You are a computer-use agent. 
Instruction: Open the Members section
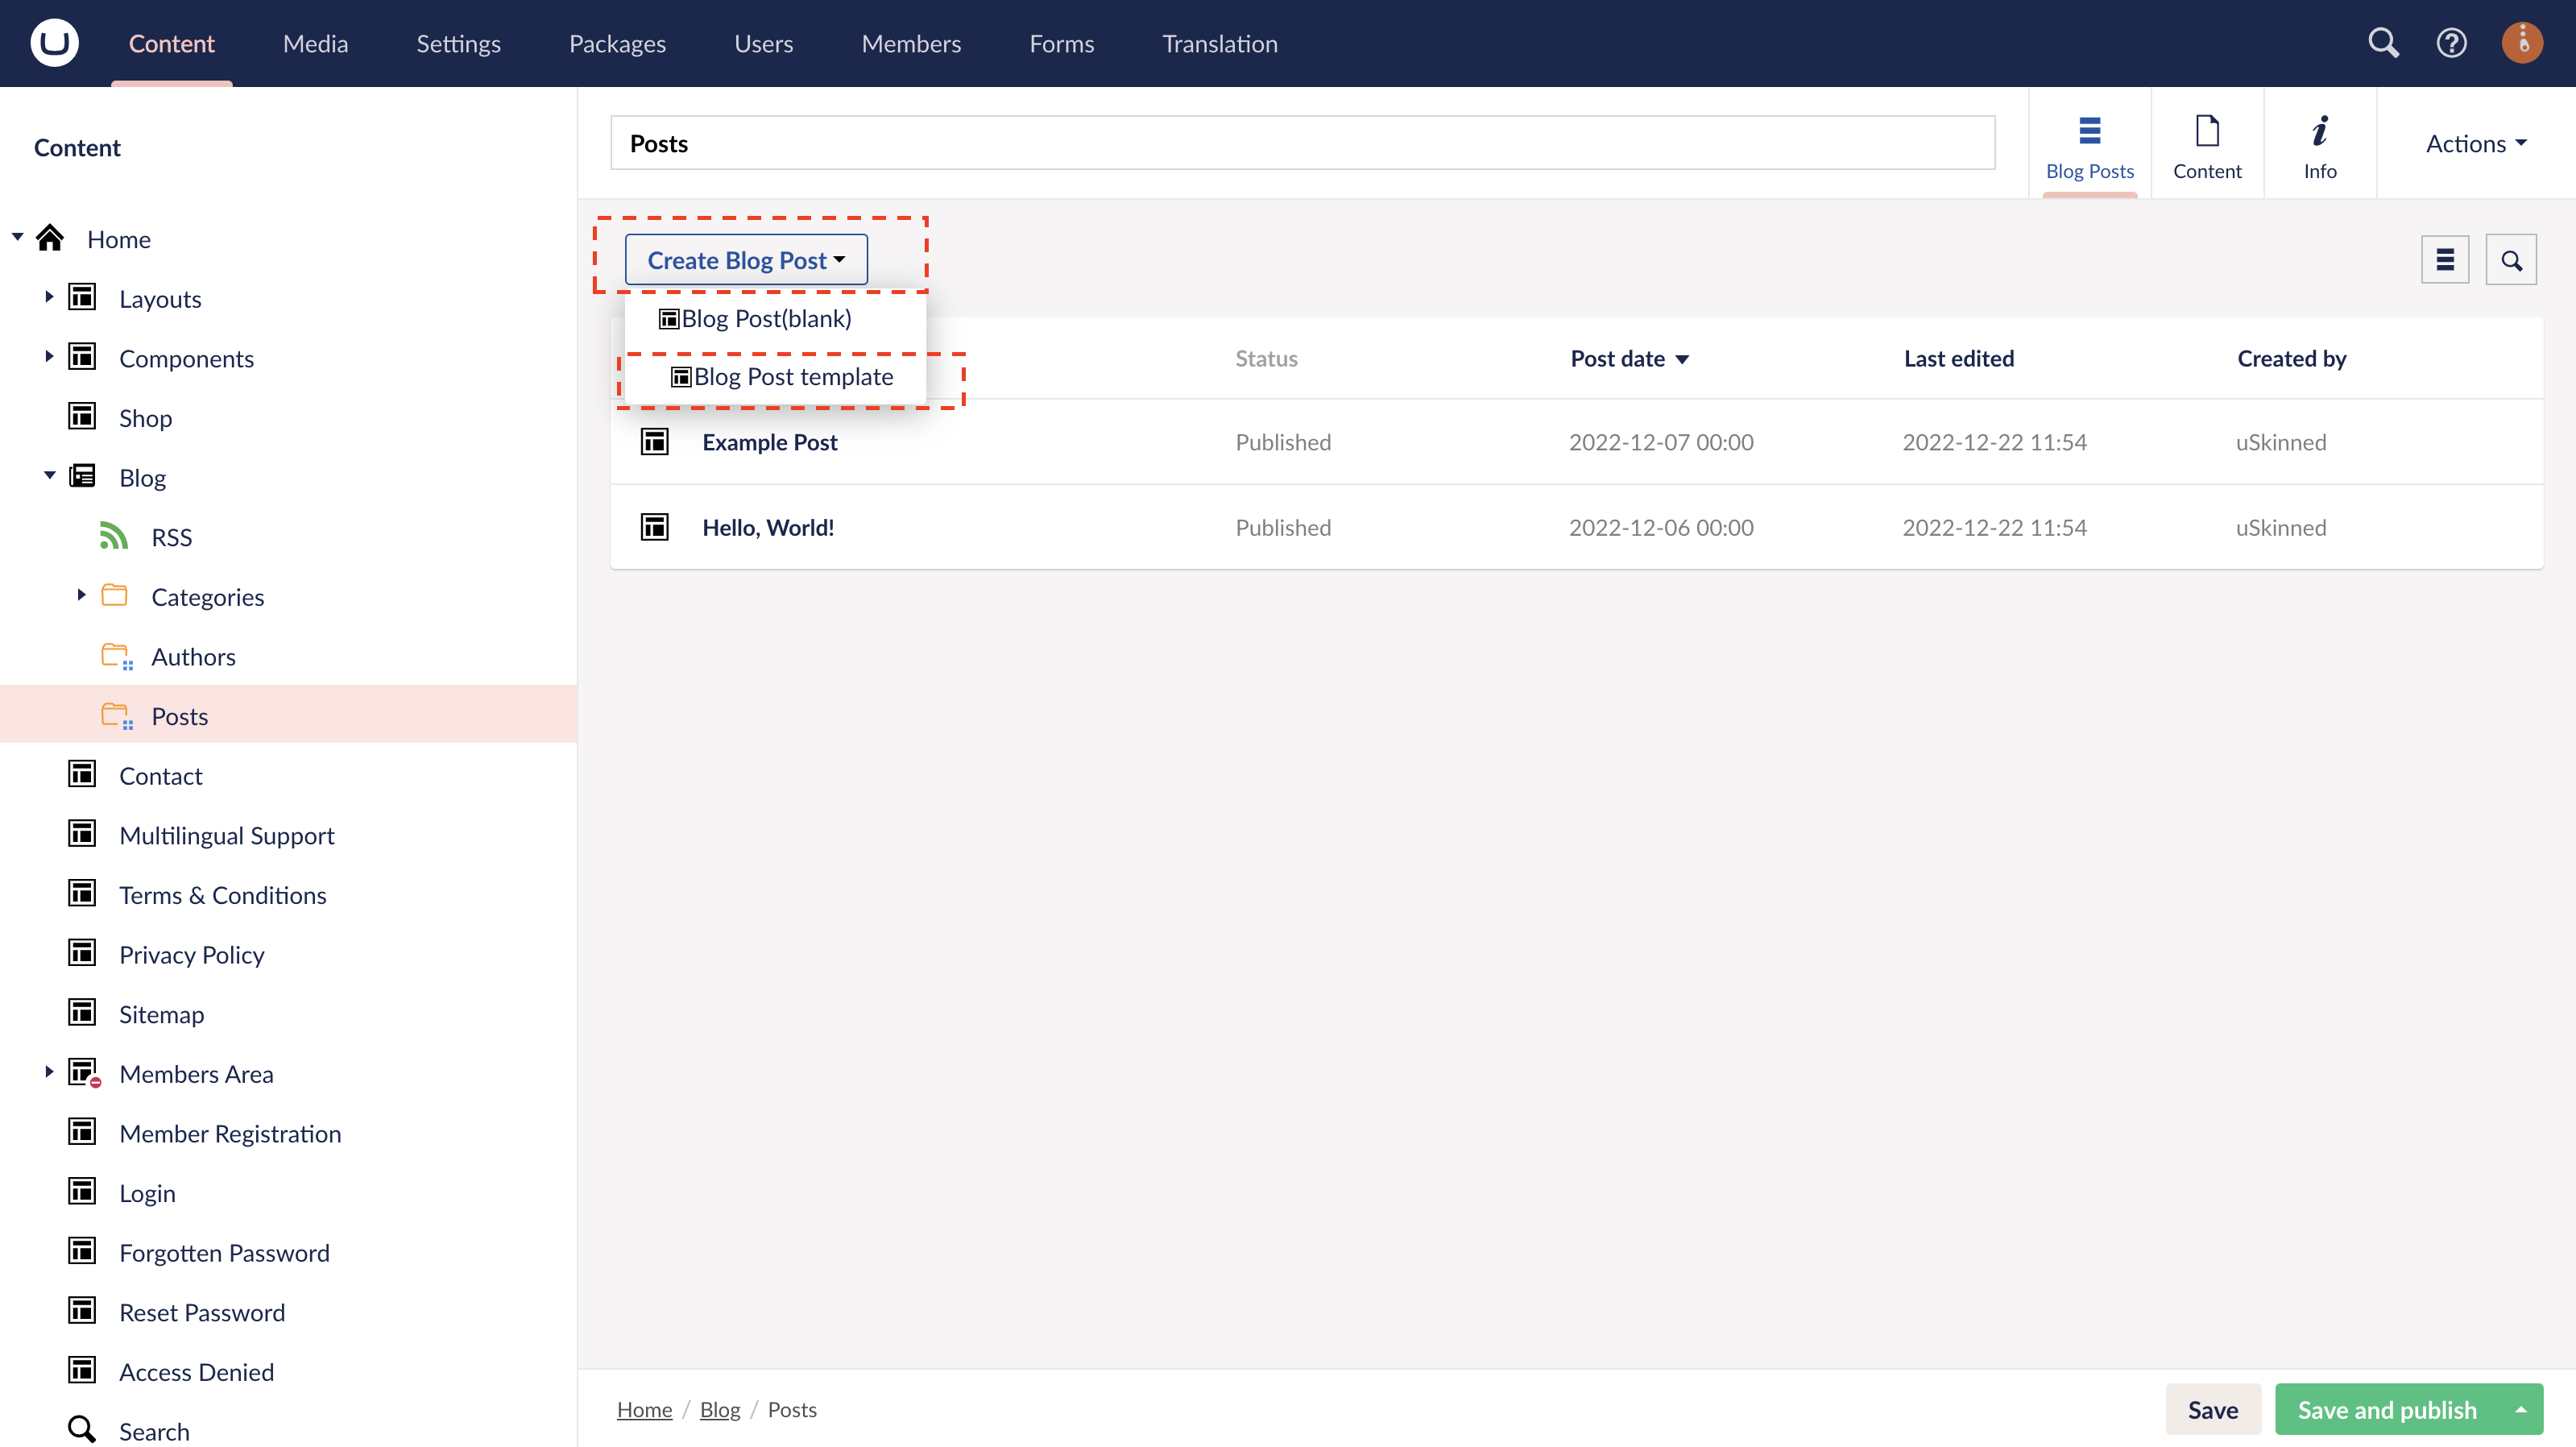[x=911, y=43]
